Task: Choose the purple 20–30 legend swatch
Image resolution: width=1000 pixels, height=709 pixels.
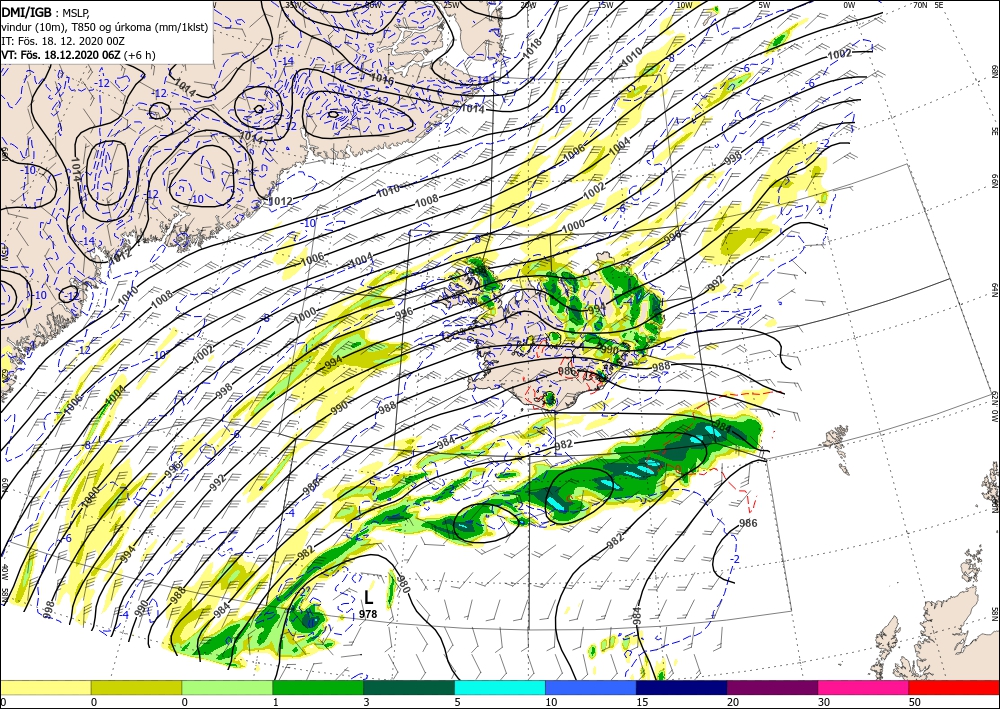Action: point(772,687)
